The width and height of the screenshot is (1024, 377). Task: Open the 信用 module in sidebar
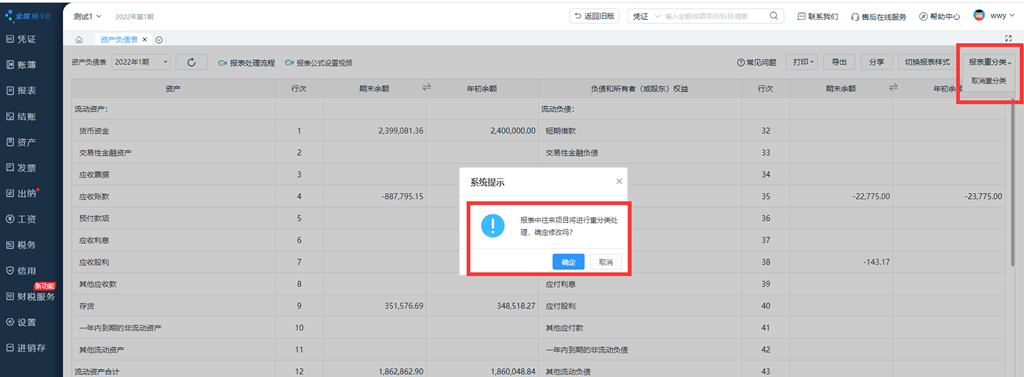21,270
